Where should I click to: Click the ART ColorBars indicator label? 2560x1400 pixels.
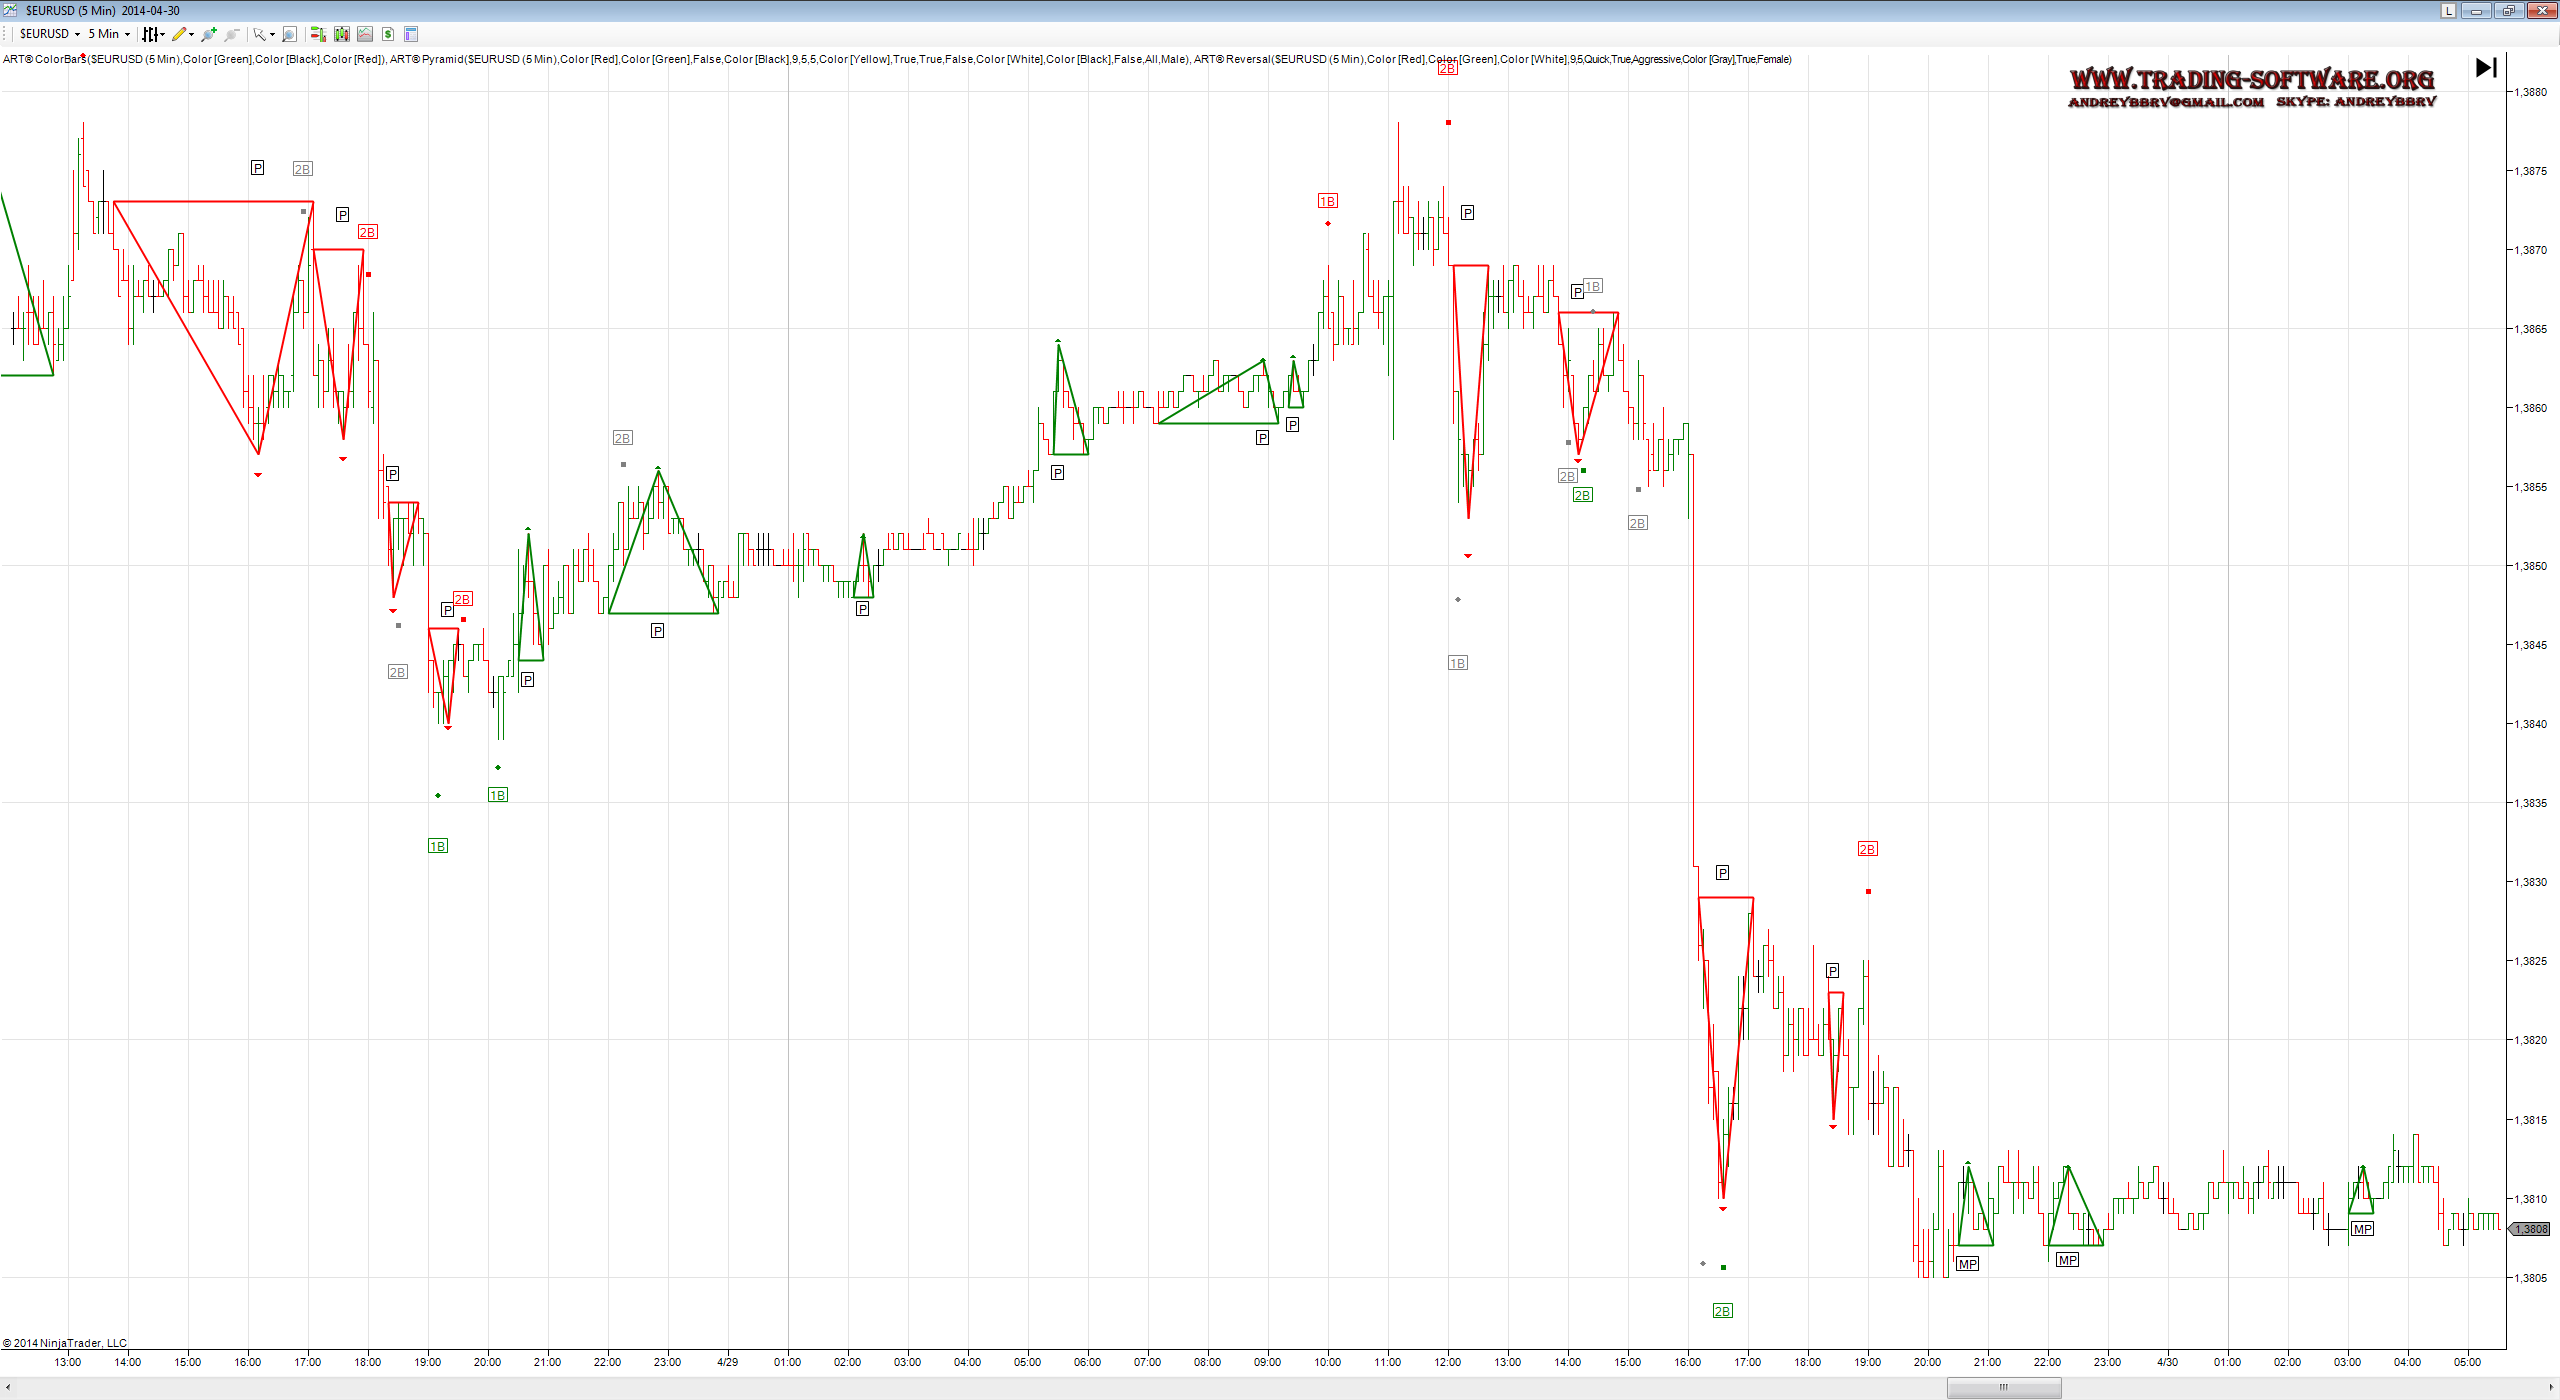[45, 59]
